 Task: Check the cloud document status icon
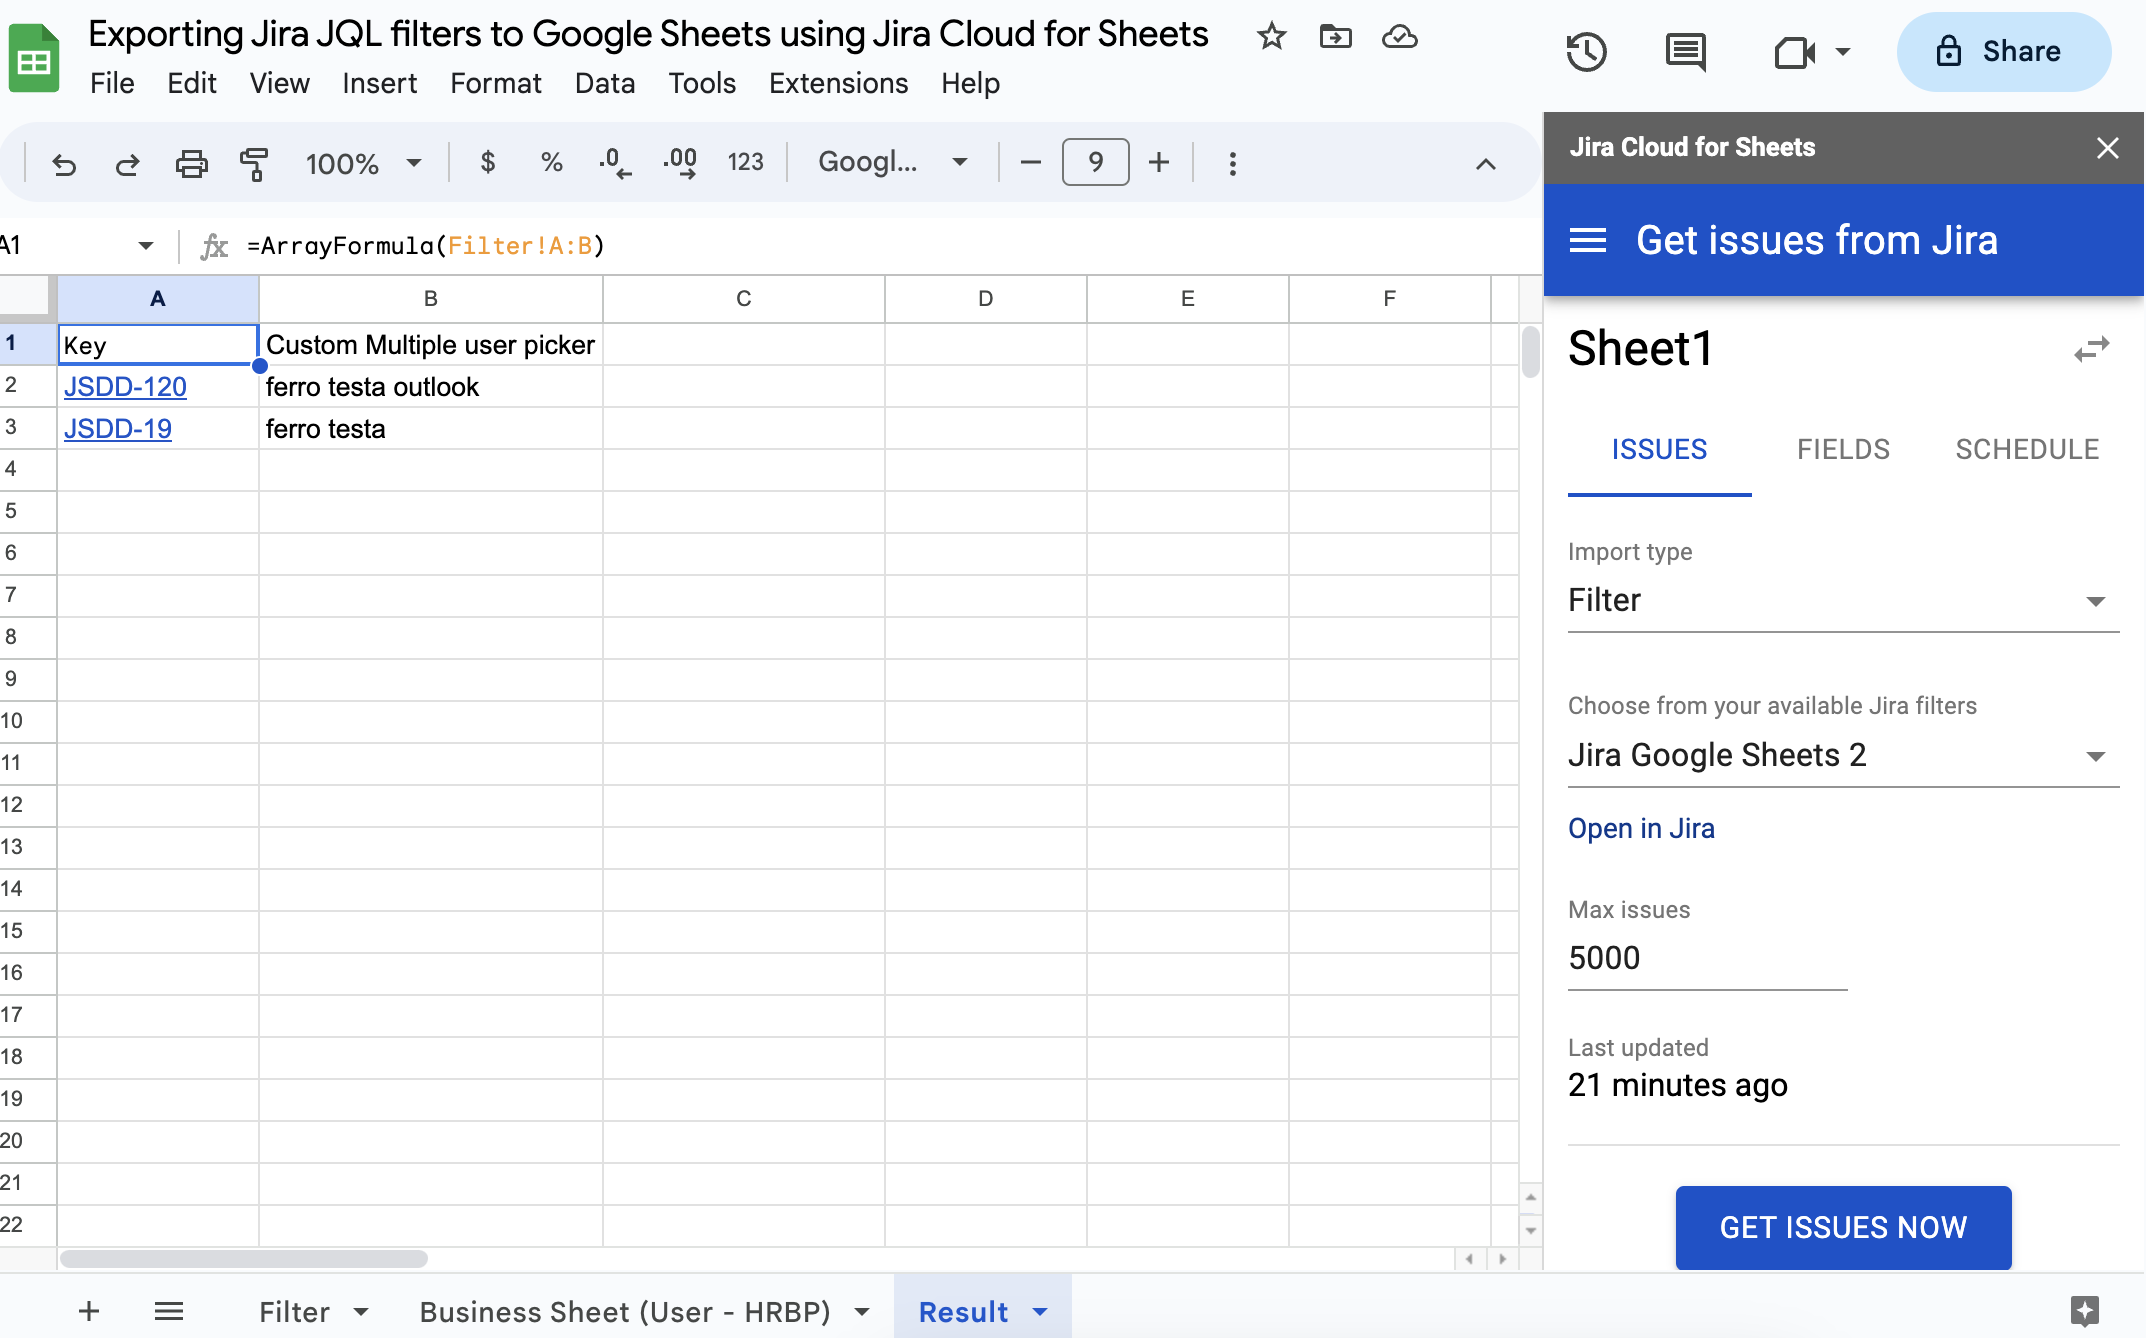[1399, 37]
